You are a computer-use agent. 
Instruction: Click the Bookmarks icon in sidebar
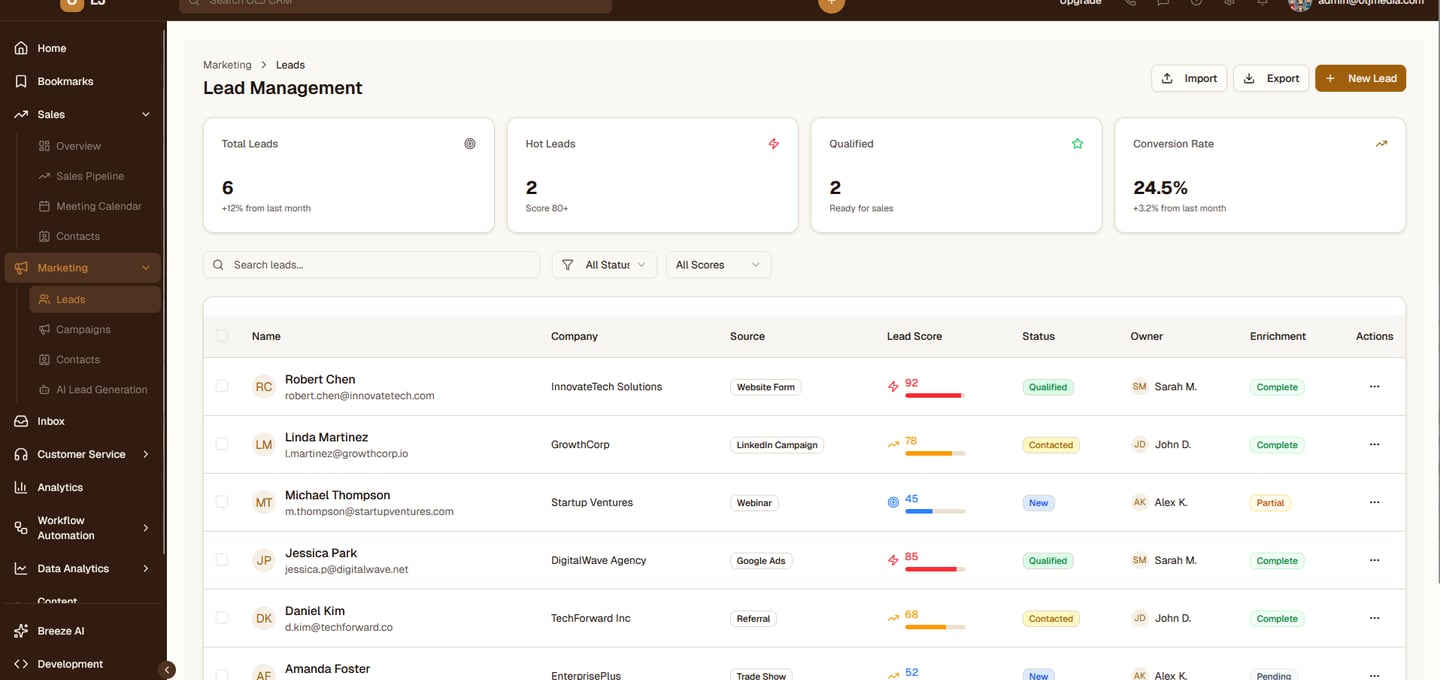21,81
